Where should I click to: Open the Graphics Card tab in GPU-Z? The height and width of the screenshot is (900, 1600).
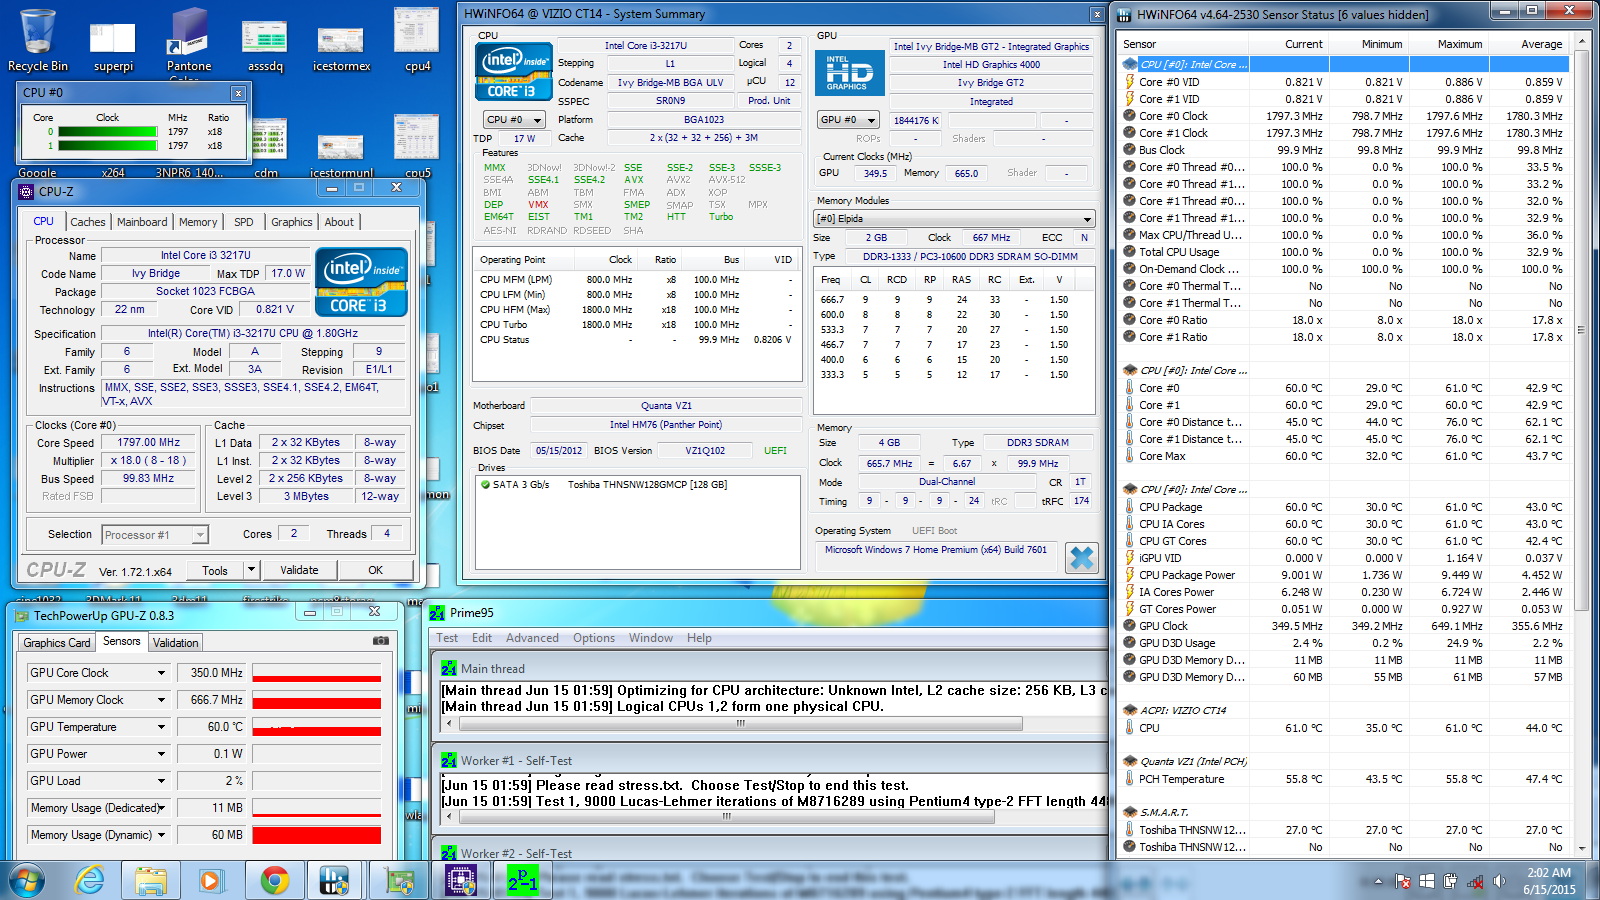pyautogui.click(x=57, y=643)
